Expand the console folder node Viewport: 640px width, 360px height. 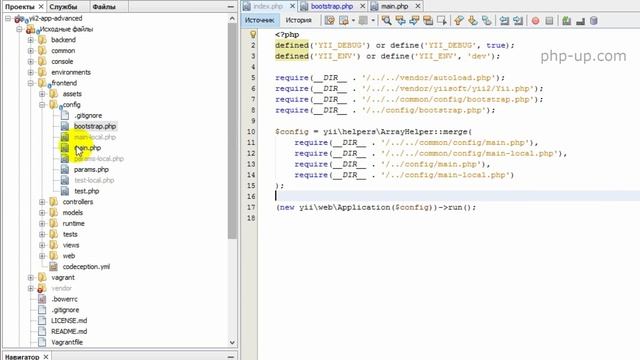[31, 62]
